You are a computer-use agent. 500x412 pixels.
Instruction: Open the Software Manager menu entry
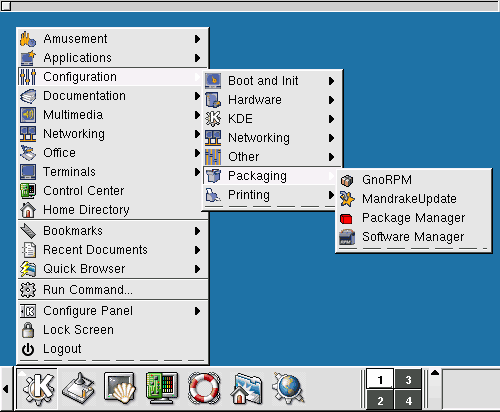tap(413, 237)
